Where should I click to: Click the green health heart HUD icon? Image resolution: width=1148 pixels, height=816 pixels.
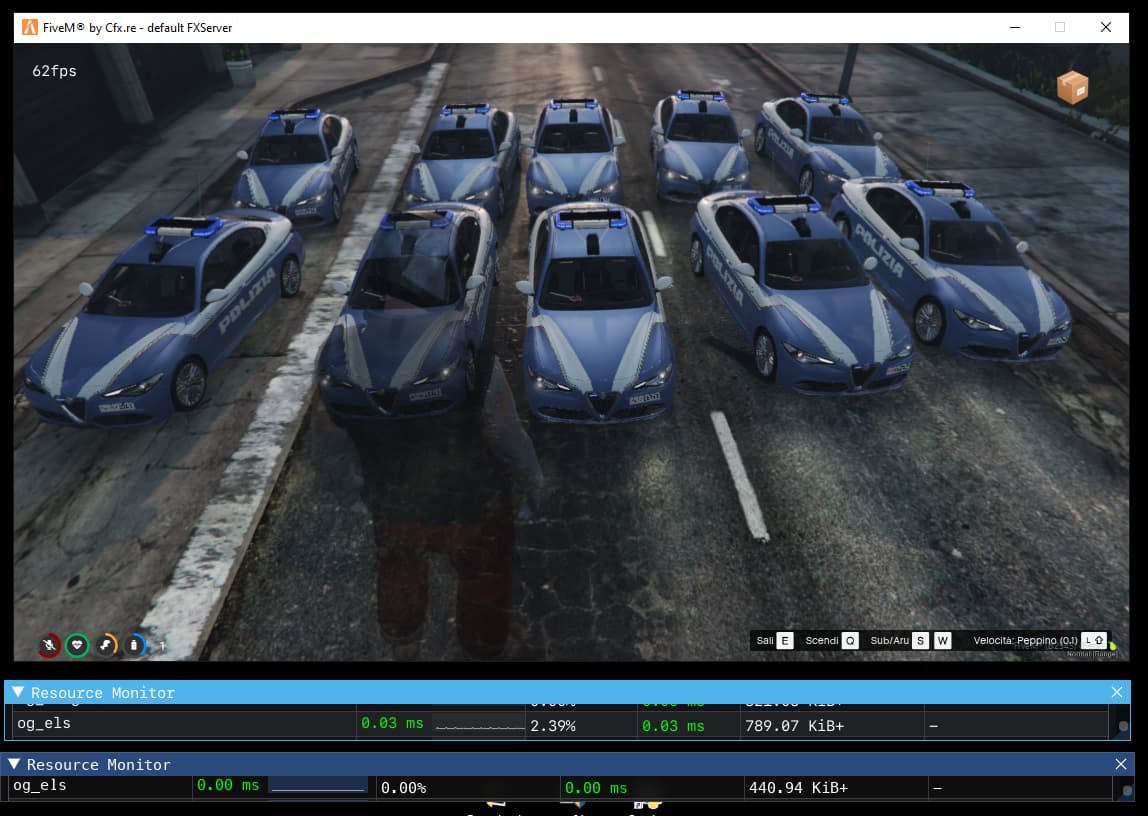77,645
